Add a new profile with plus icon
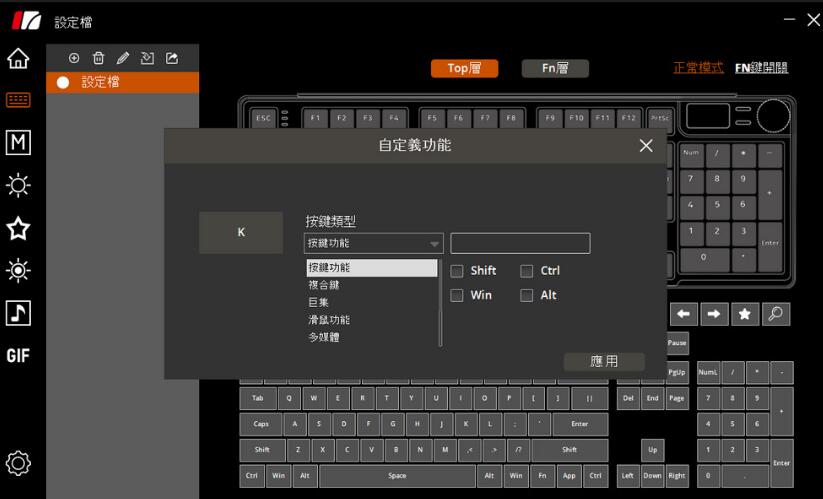The width and height of the screenshot is (823, 499). 74,58
